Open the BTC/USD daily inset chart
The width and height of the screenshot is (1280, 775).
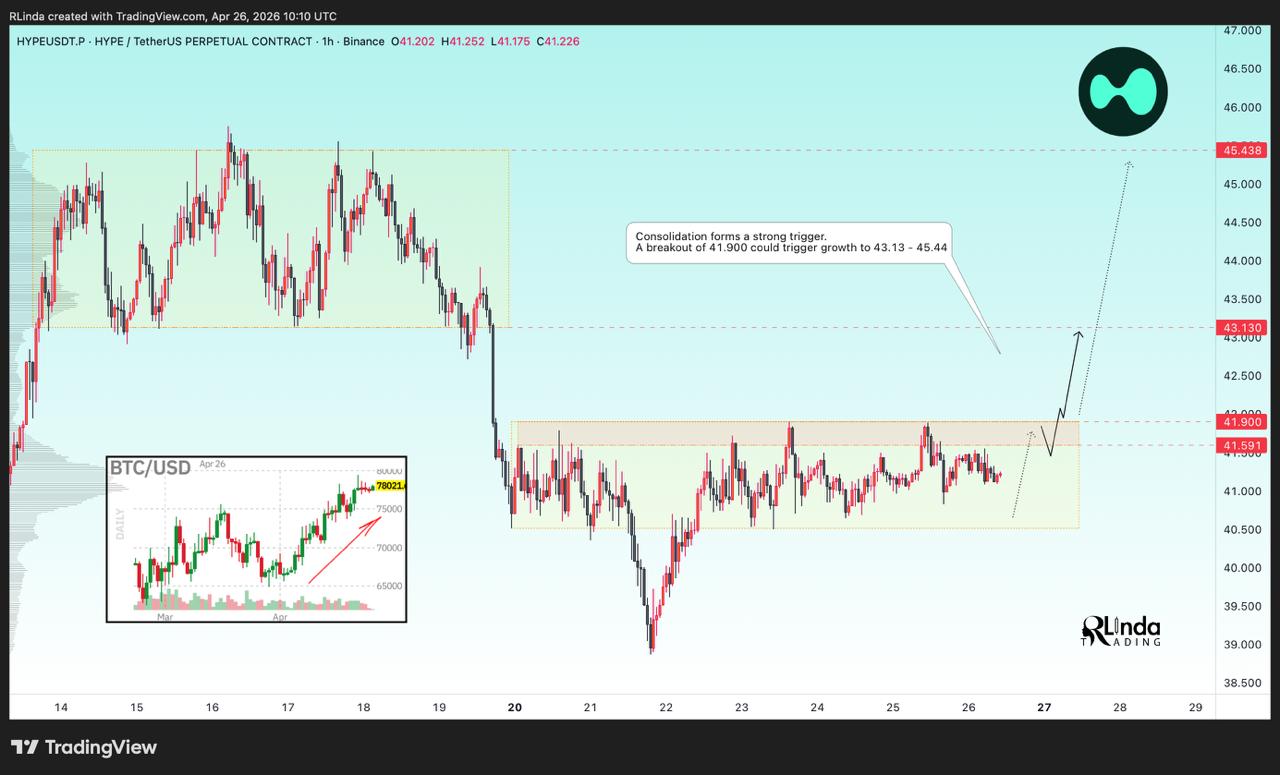pyautogui.click(x=256, y=540)
